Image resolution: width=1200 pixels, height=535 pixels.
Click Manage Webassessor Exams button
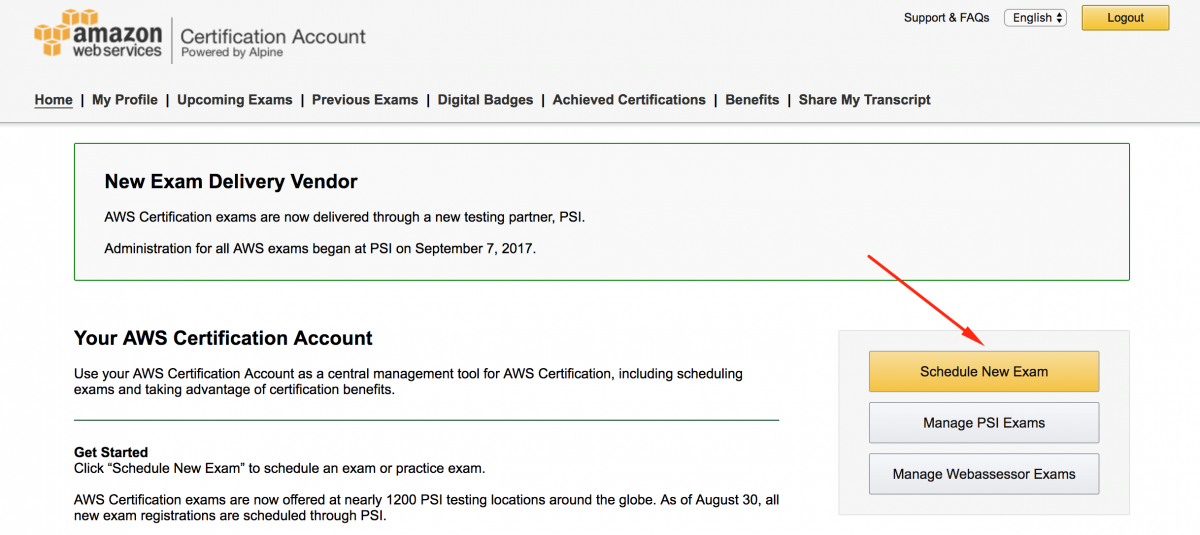[x=984, y=474]
